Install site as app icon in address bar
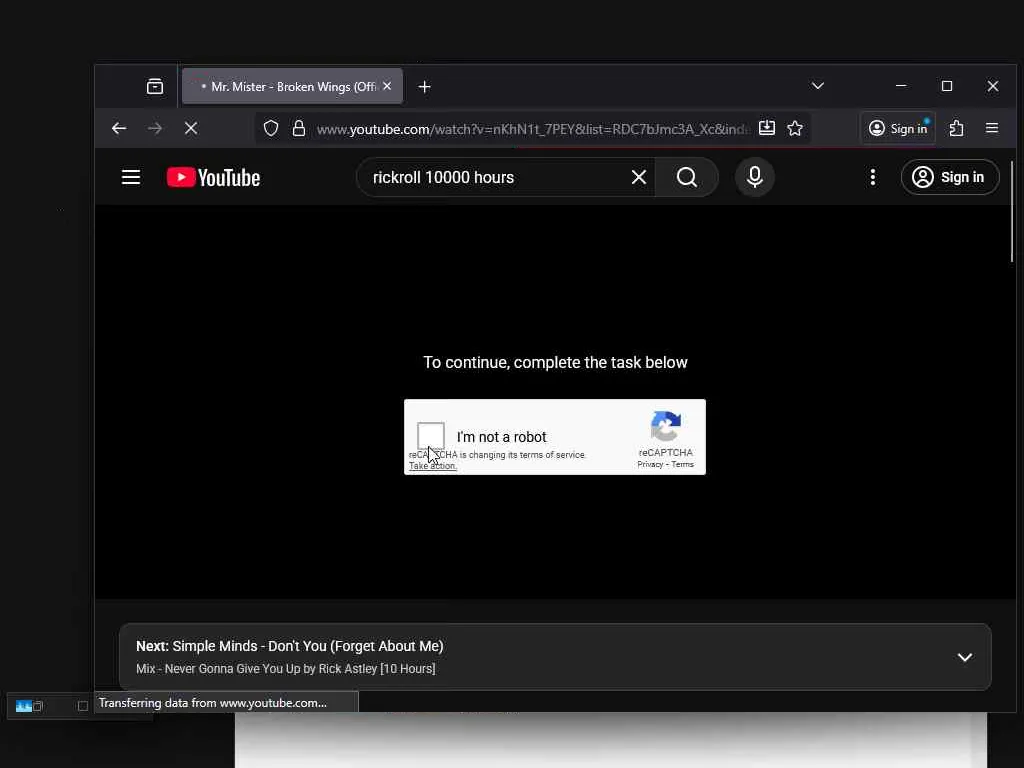This screenshot has height=768, width=1024. [767, 128]
